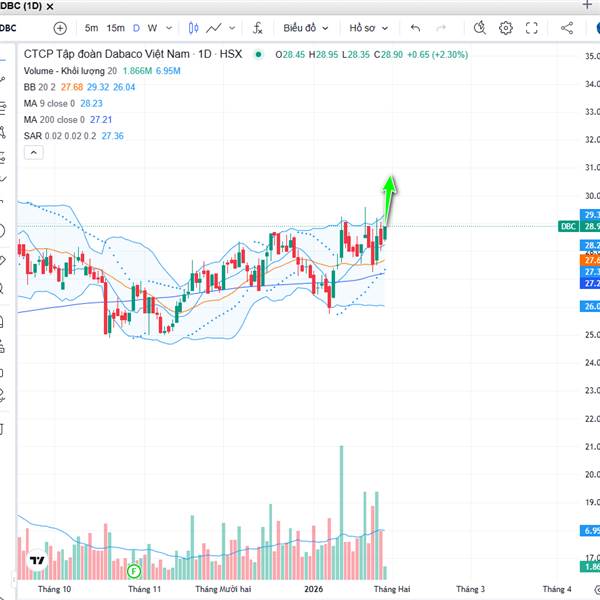This screenshot has width=600, height=600.
Task: Open the indicators fx icon
Action: 258,28
